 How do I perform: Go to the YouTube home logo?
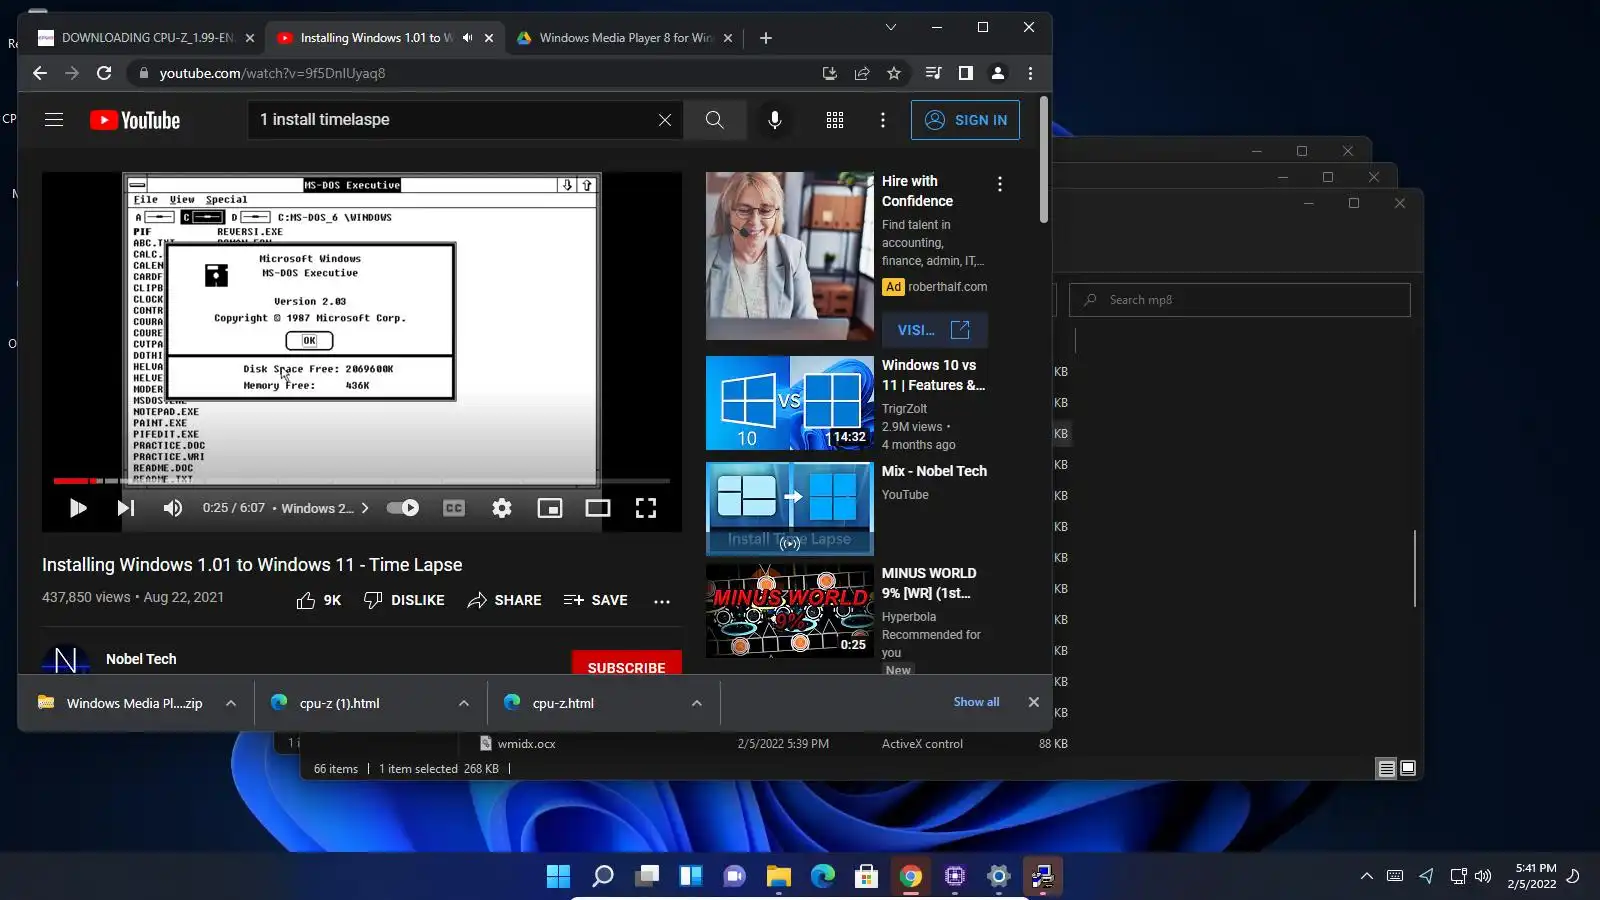pos(135,120)
